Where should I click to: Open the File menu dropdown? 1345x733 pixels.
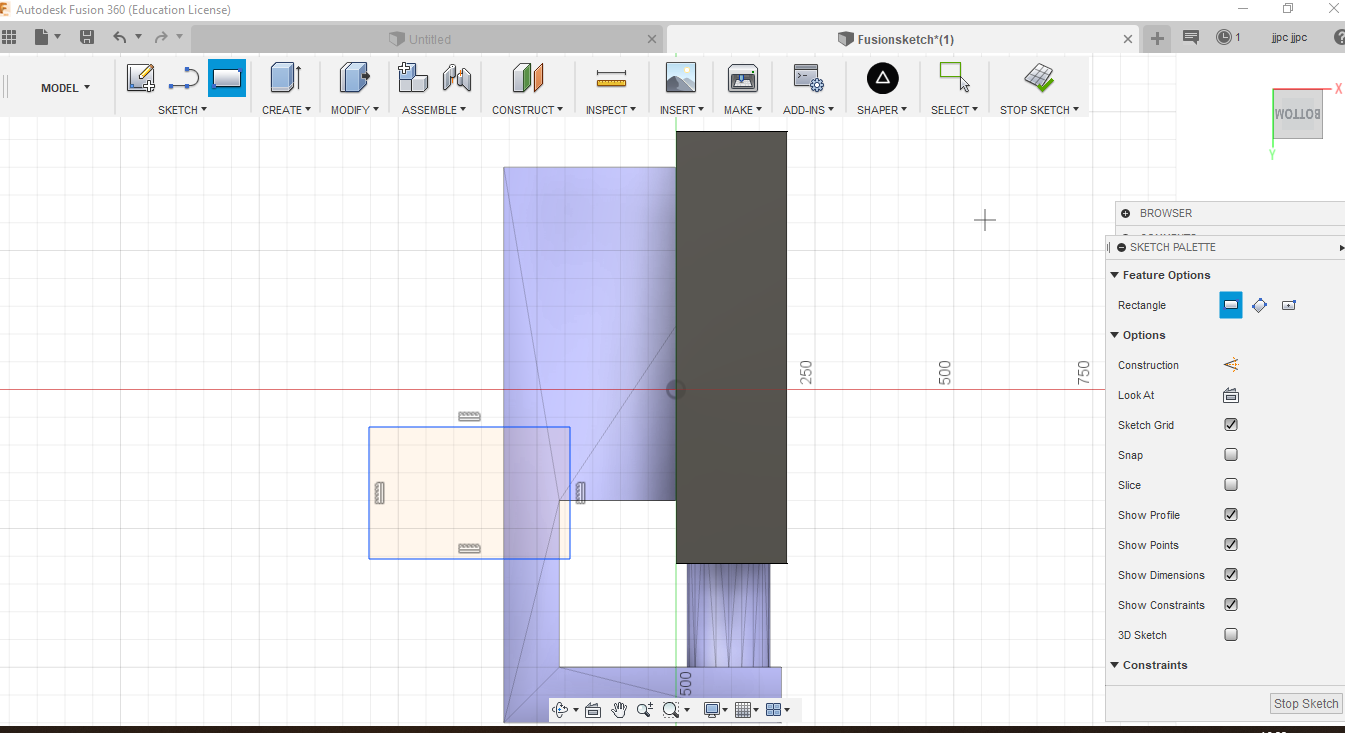tap(47, 38)
